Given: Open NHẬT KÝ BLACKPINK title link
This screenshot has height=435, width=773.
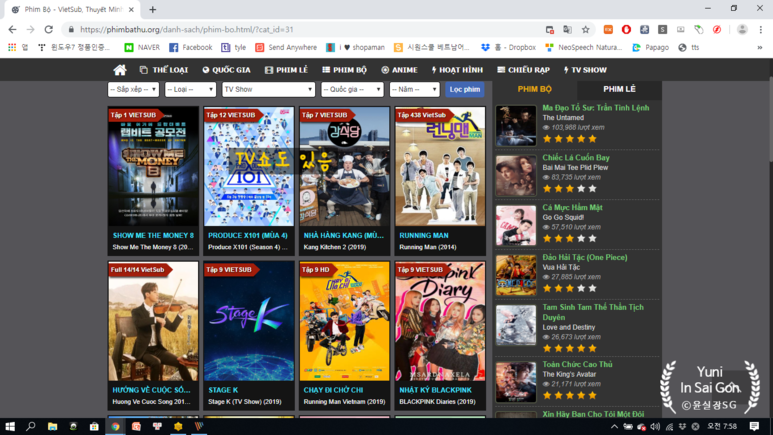Looking at the screenshot, I should tap(435, 390).
